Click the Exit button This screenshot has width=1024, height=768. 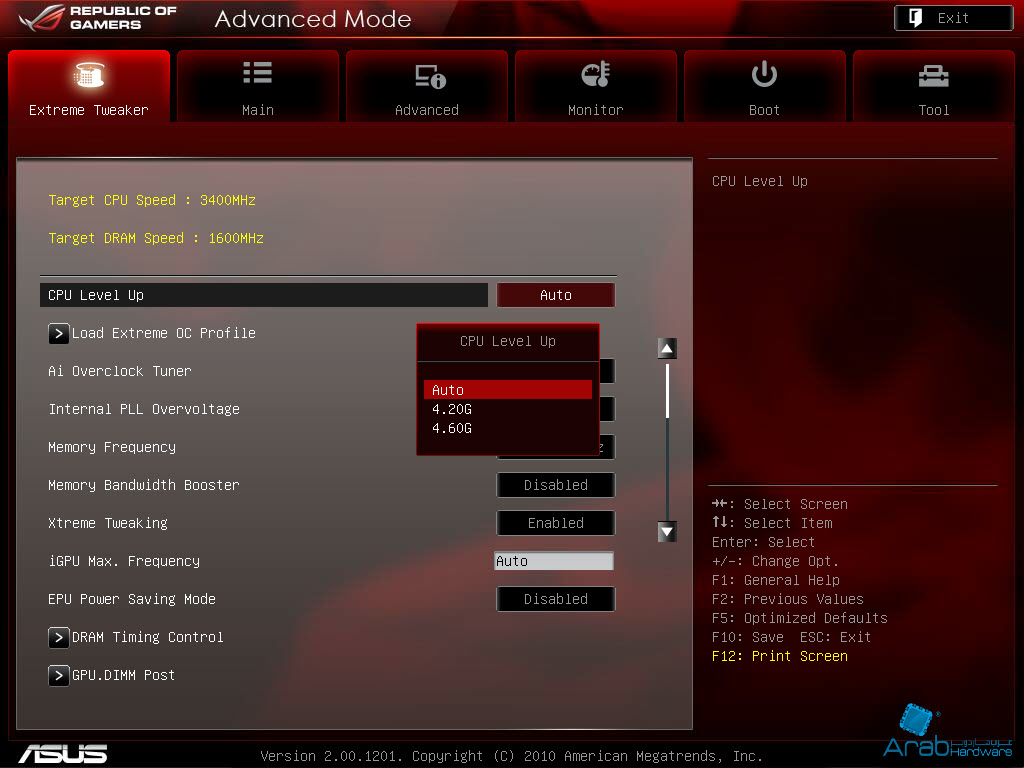(x=953, y=18)
